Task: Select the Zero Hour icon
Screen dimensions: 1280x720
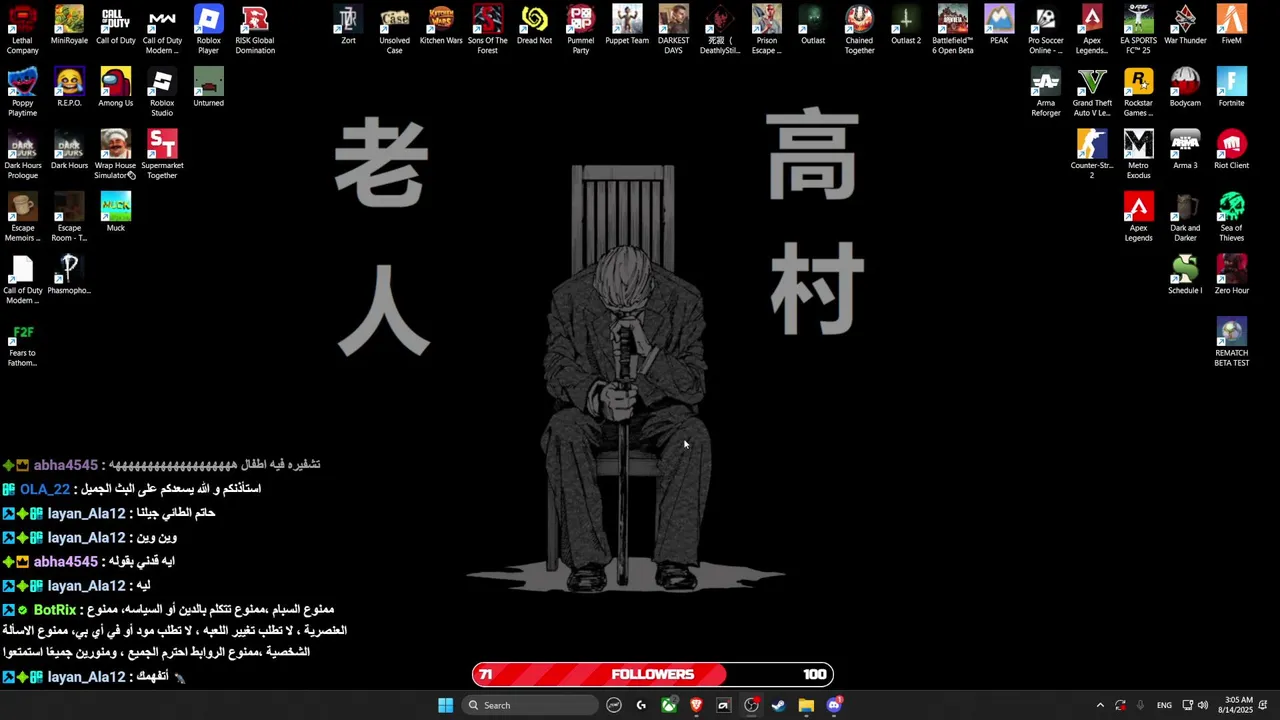Action: coord(1231,276)
